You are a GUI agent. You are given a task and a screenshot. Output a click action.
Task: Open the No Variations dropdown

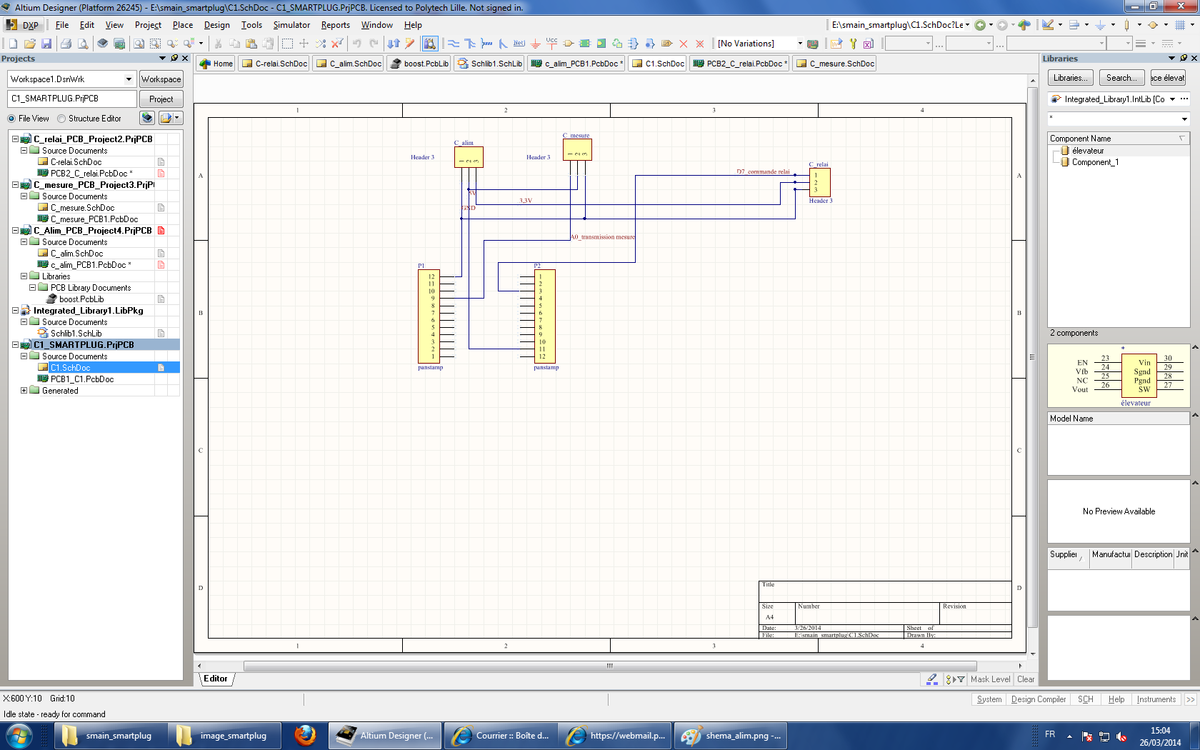point(799,44)
